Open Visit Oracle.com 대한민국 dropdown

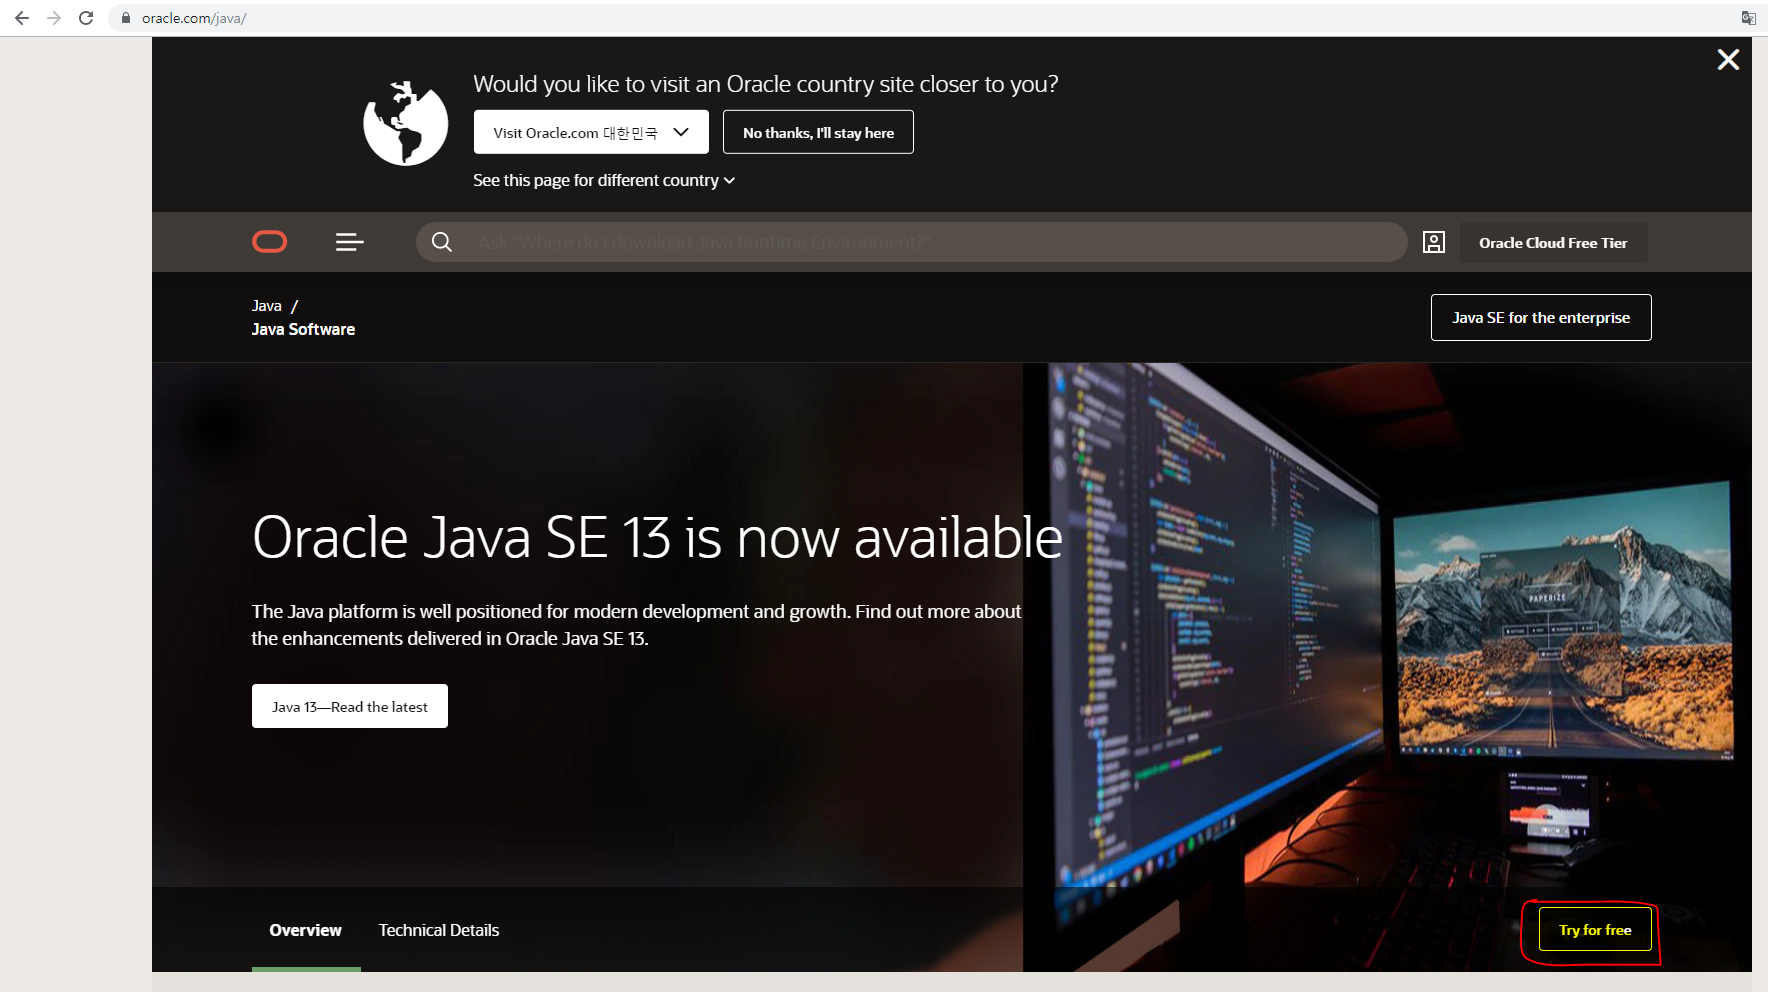coord(591,132)
